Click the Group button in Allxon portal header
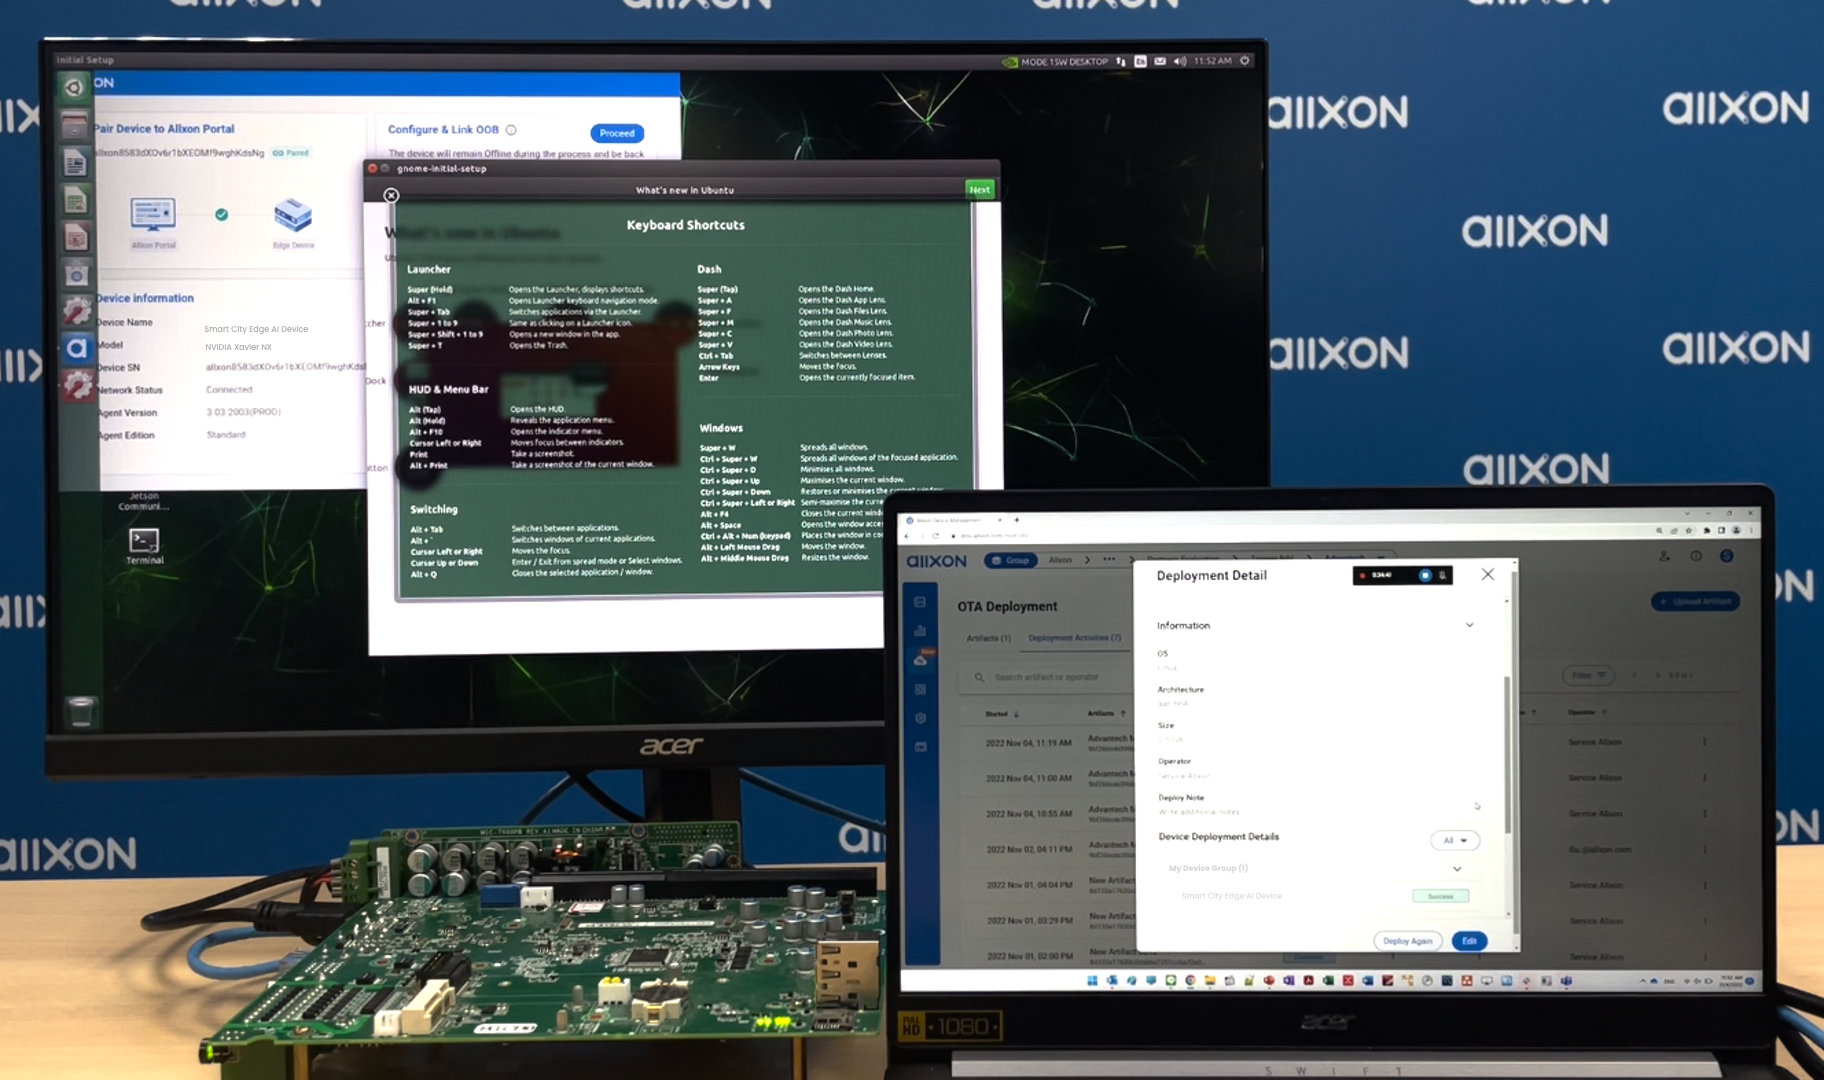 coord(1011,560)
